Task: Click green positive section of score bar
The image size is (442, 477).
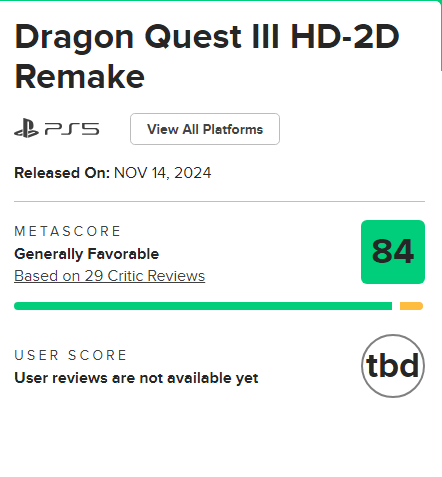Action: click(203, 306)
